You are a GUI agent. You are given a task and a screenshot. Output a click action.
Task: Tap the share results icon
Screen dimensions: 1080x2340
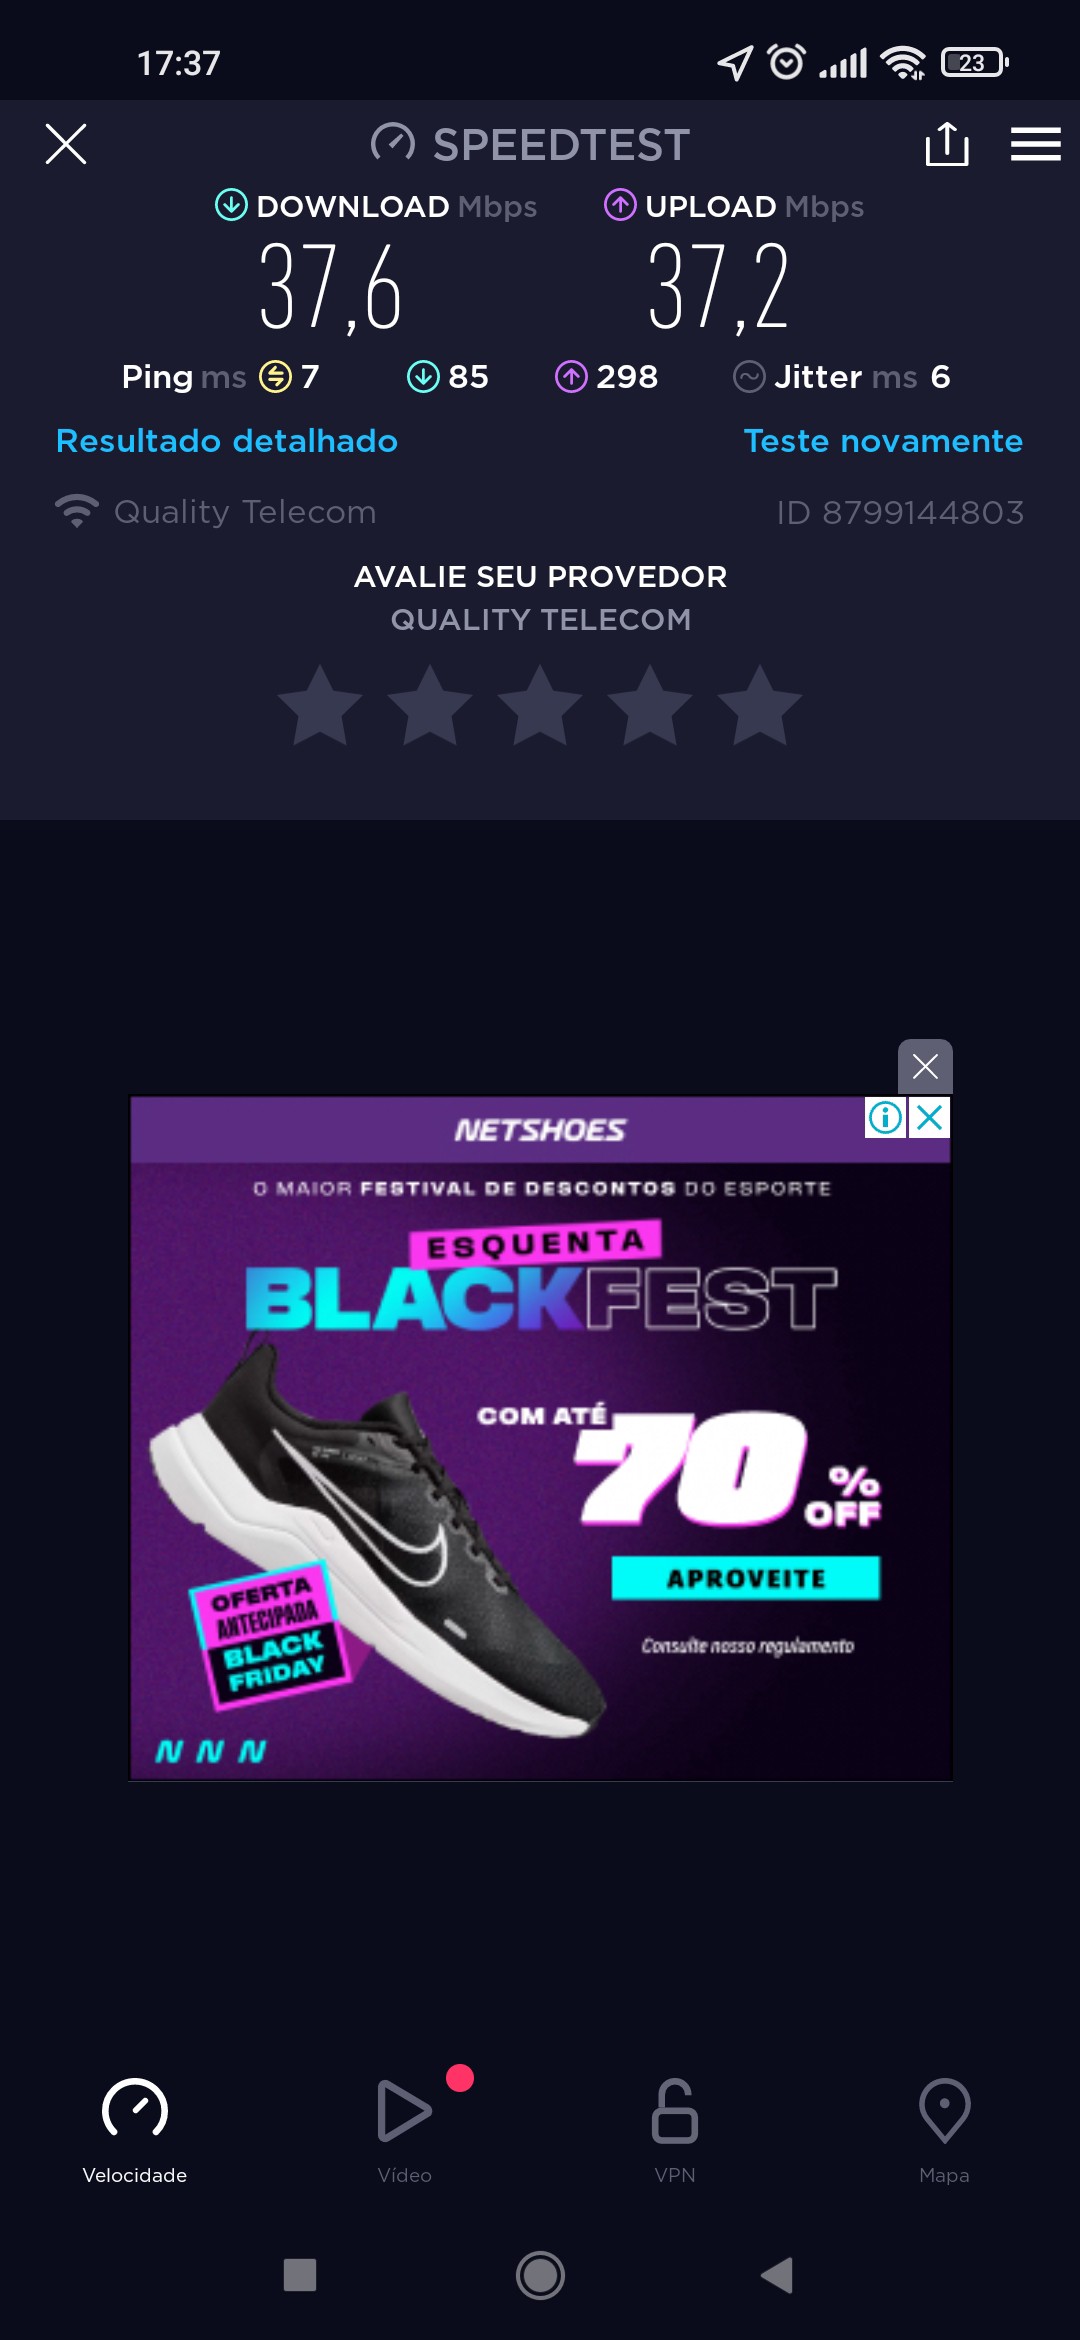946,145
